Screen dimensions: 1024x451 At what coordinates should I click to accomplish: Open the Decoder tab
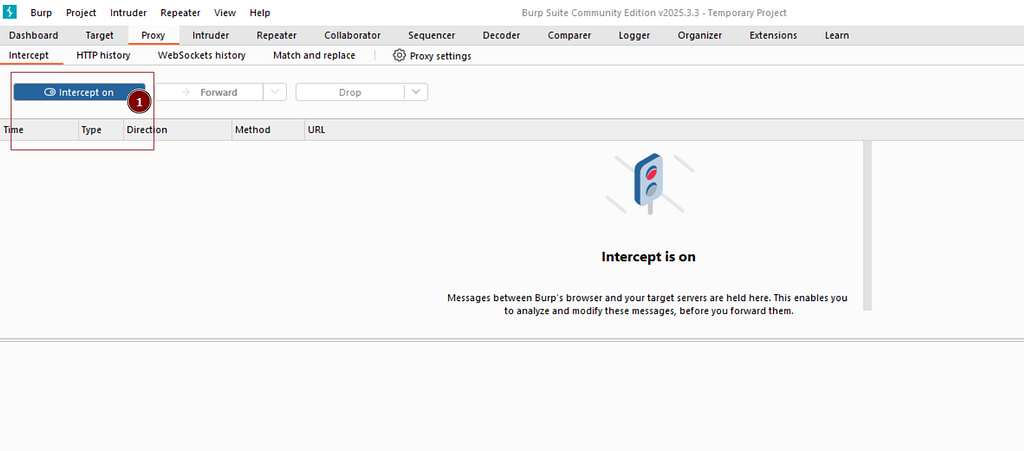tap(501, 35)
